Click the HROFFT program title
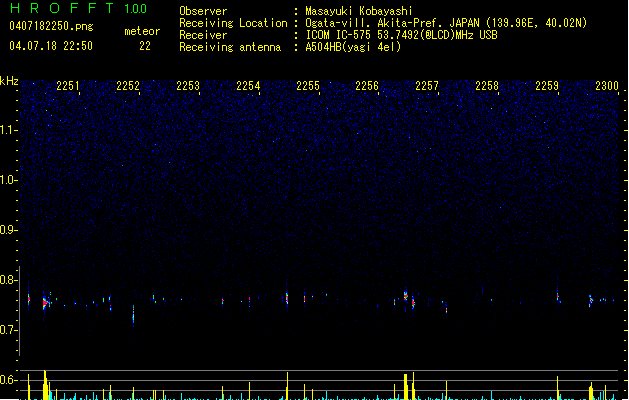Viewport: 629px width, 400px height. [62, 8]
